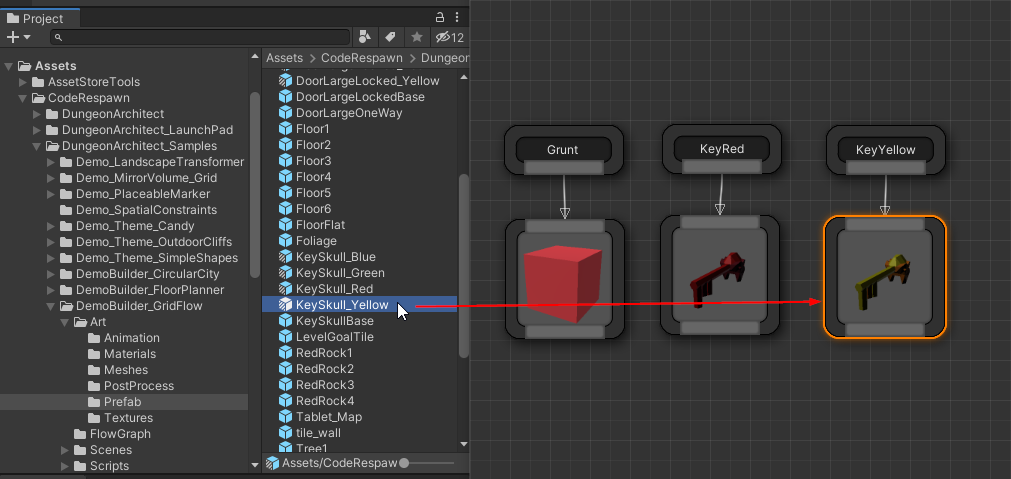Click the Search by Type filter icon
Screen dimensions: 1011x479
coord(365,37)
